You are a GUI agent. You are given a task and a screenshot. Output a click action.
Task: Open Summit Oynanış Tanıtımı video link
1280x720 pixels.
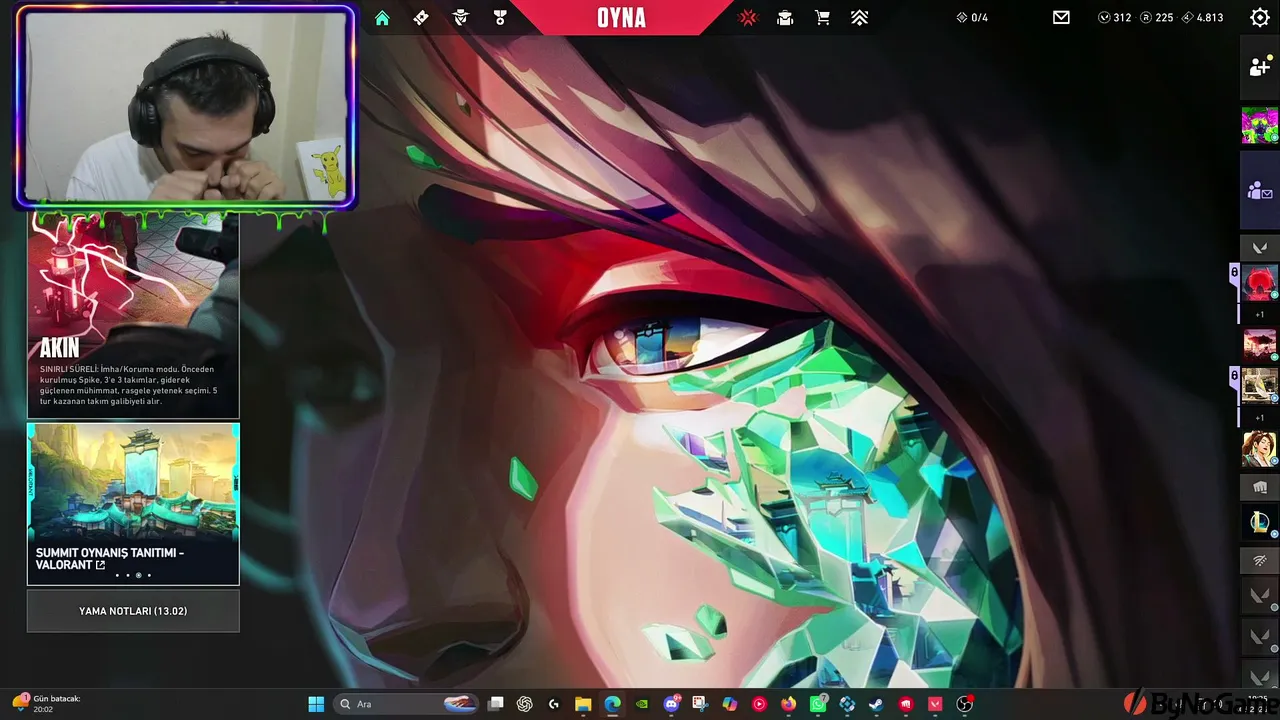(133, 504)
